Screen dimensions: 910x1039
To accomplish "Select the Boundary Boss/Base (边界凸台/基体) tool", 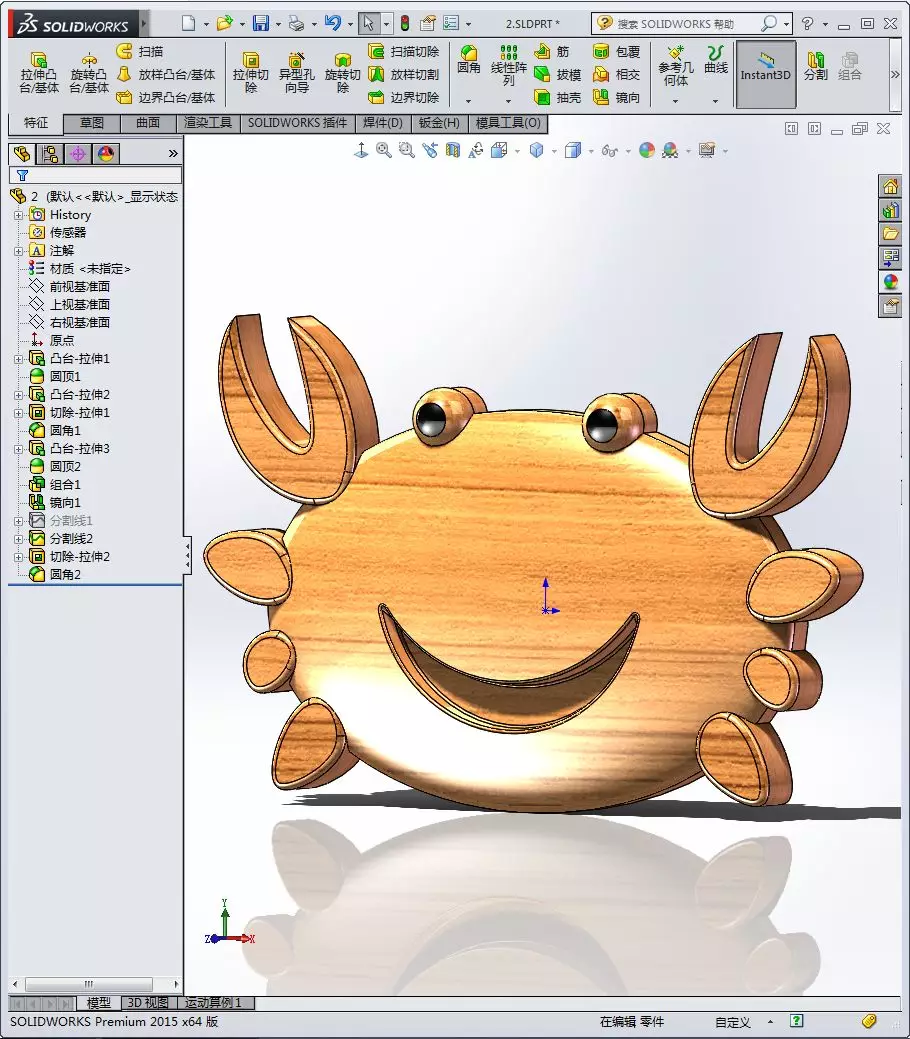I will (166, 97).
